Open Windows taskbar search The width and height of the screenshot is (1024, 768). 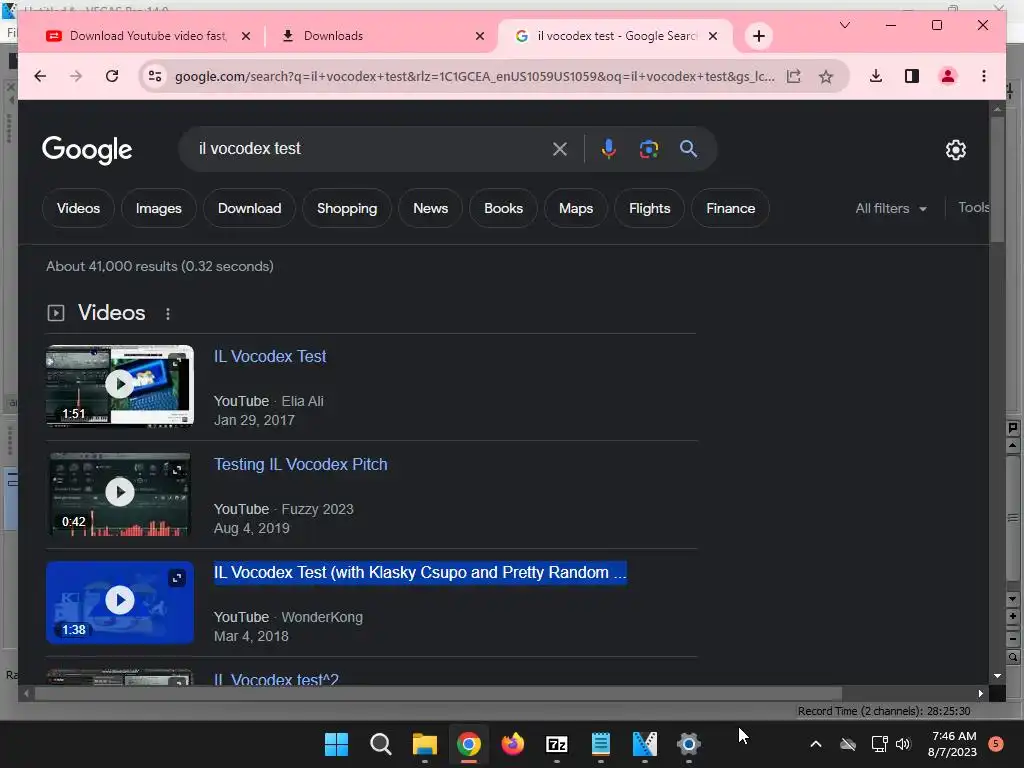380,744
